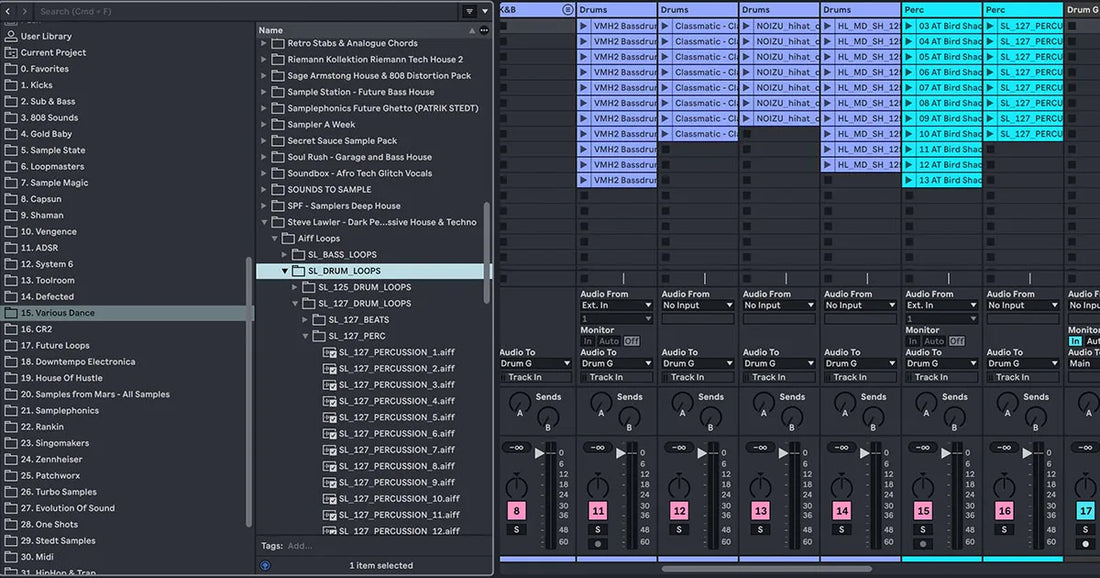Click the 28. One Shots folder icon
This screenshot has width=1100, height=578.
click(x=11, y=525)
